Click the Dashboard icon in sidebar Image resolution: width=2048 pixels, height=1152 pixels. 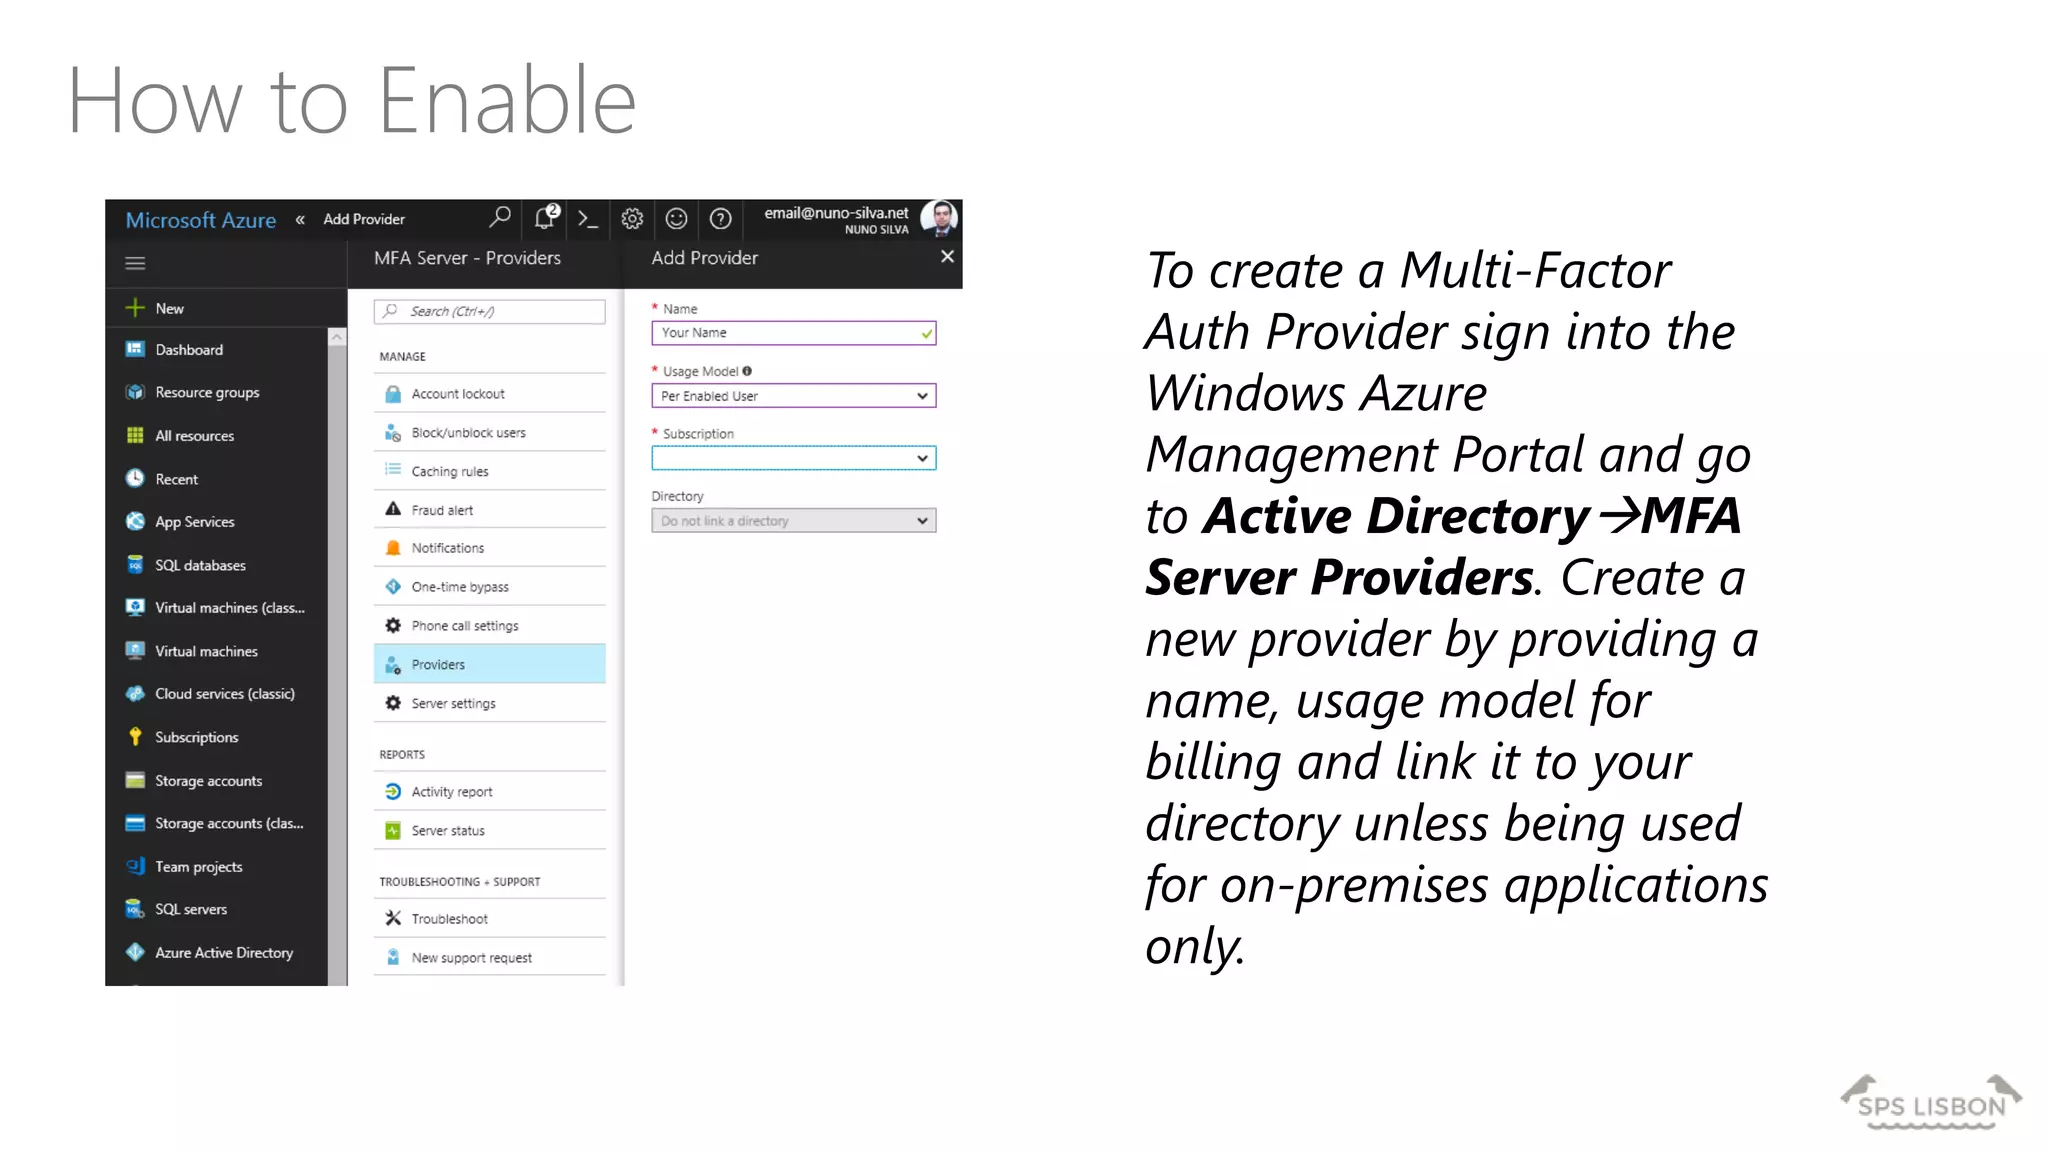click(135, 349)
